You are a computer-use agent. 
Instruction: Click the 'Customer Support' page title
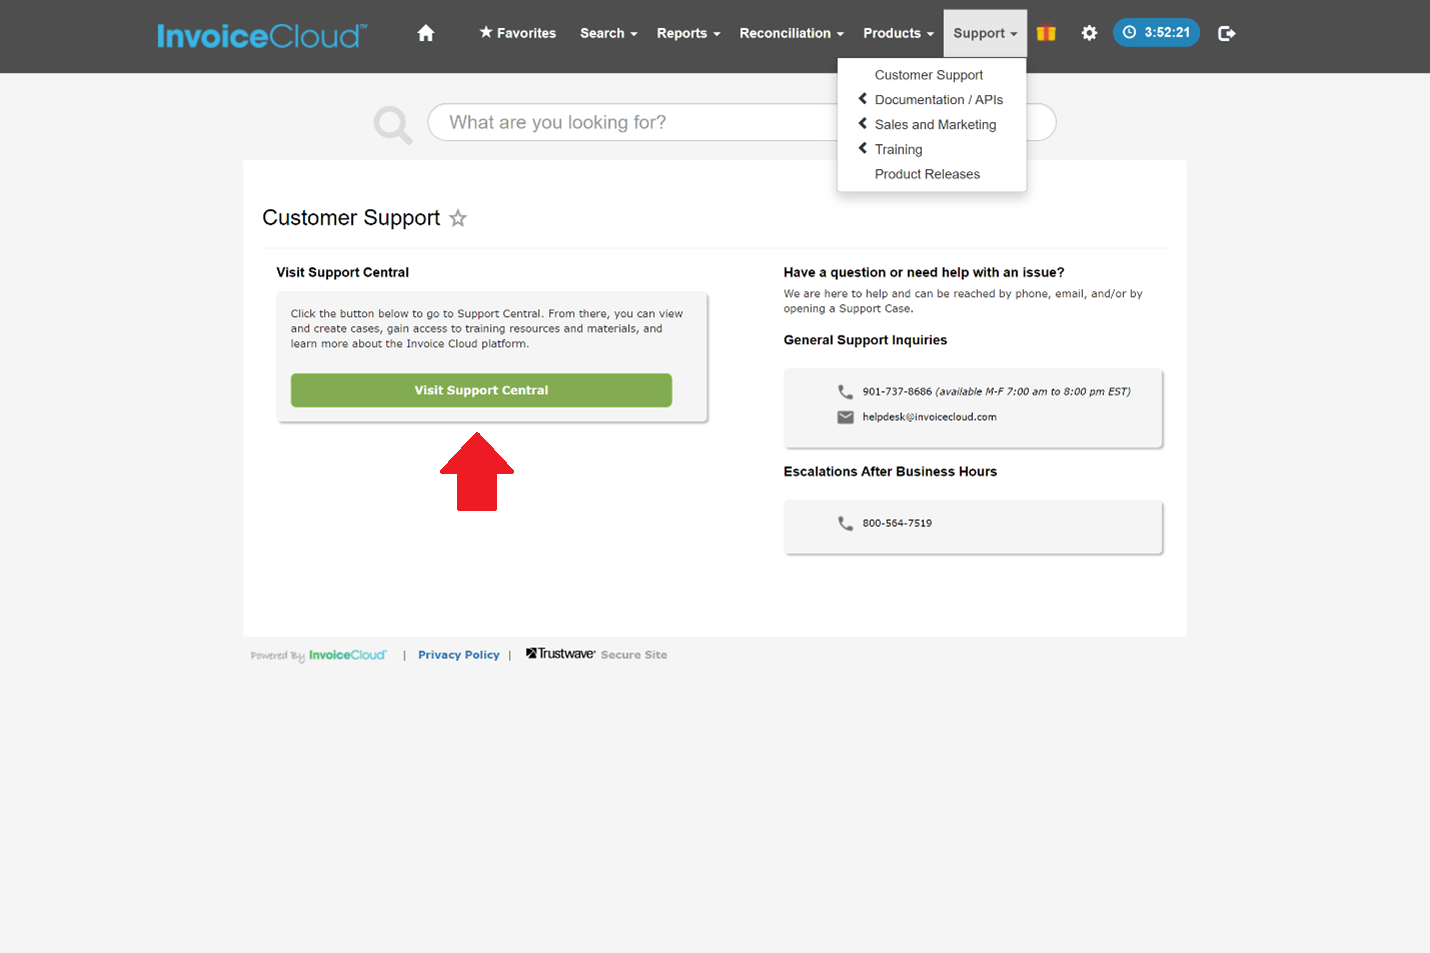pyautogui.click(x=351, y=218)
